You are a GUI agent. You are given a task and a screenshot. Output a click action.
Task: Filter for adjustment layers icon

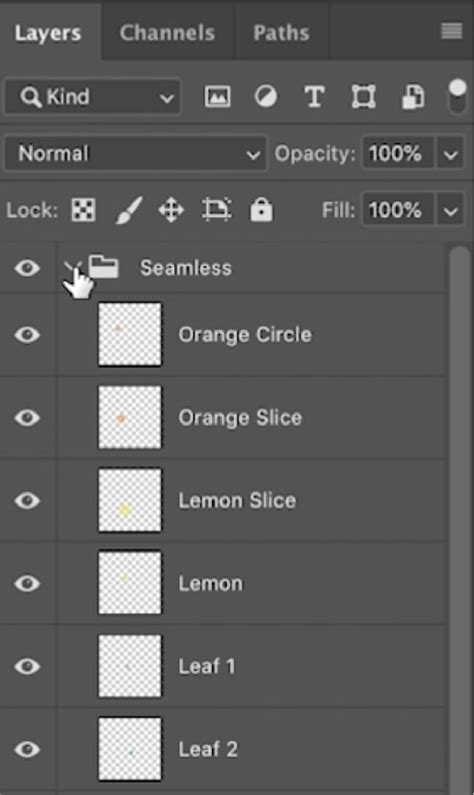(266, 96)
